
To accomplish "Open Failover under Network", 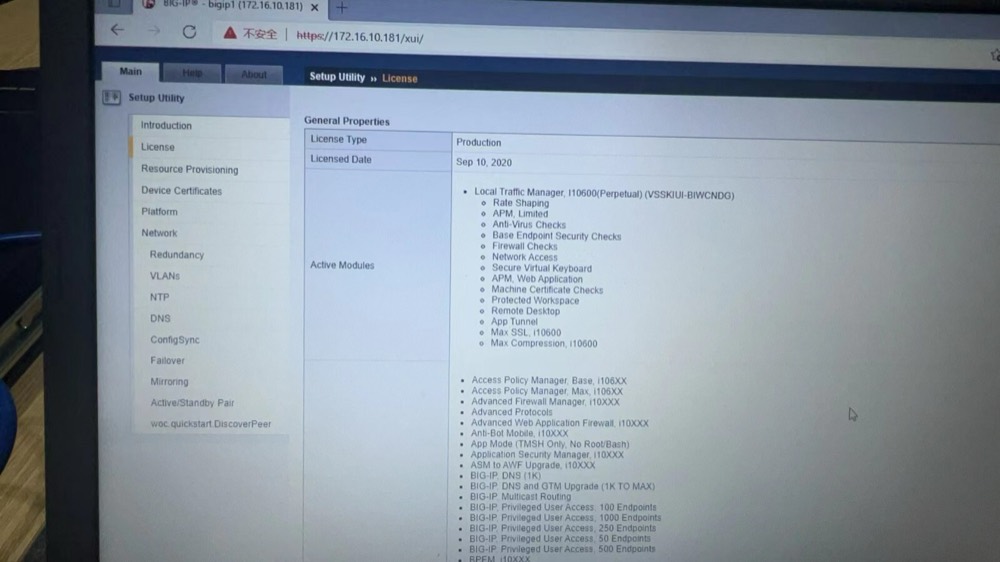I will pyautogui.click(x=167, y=360).
